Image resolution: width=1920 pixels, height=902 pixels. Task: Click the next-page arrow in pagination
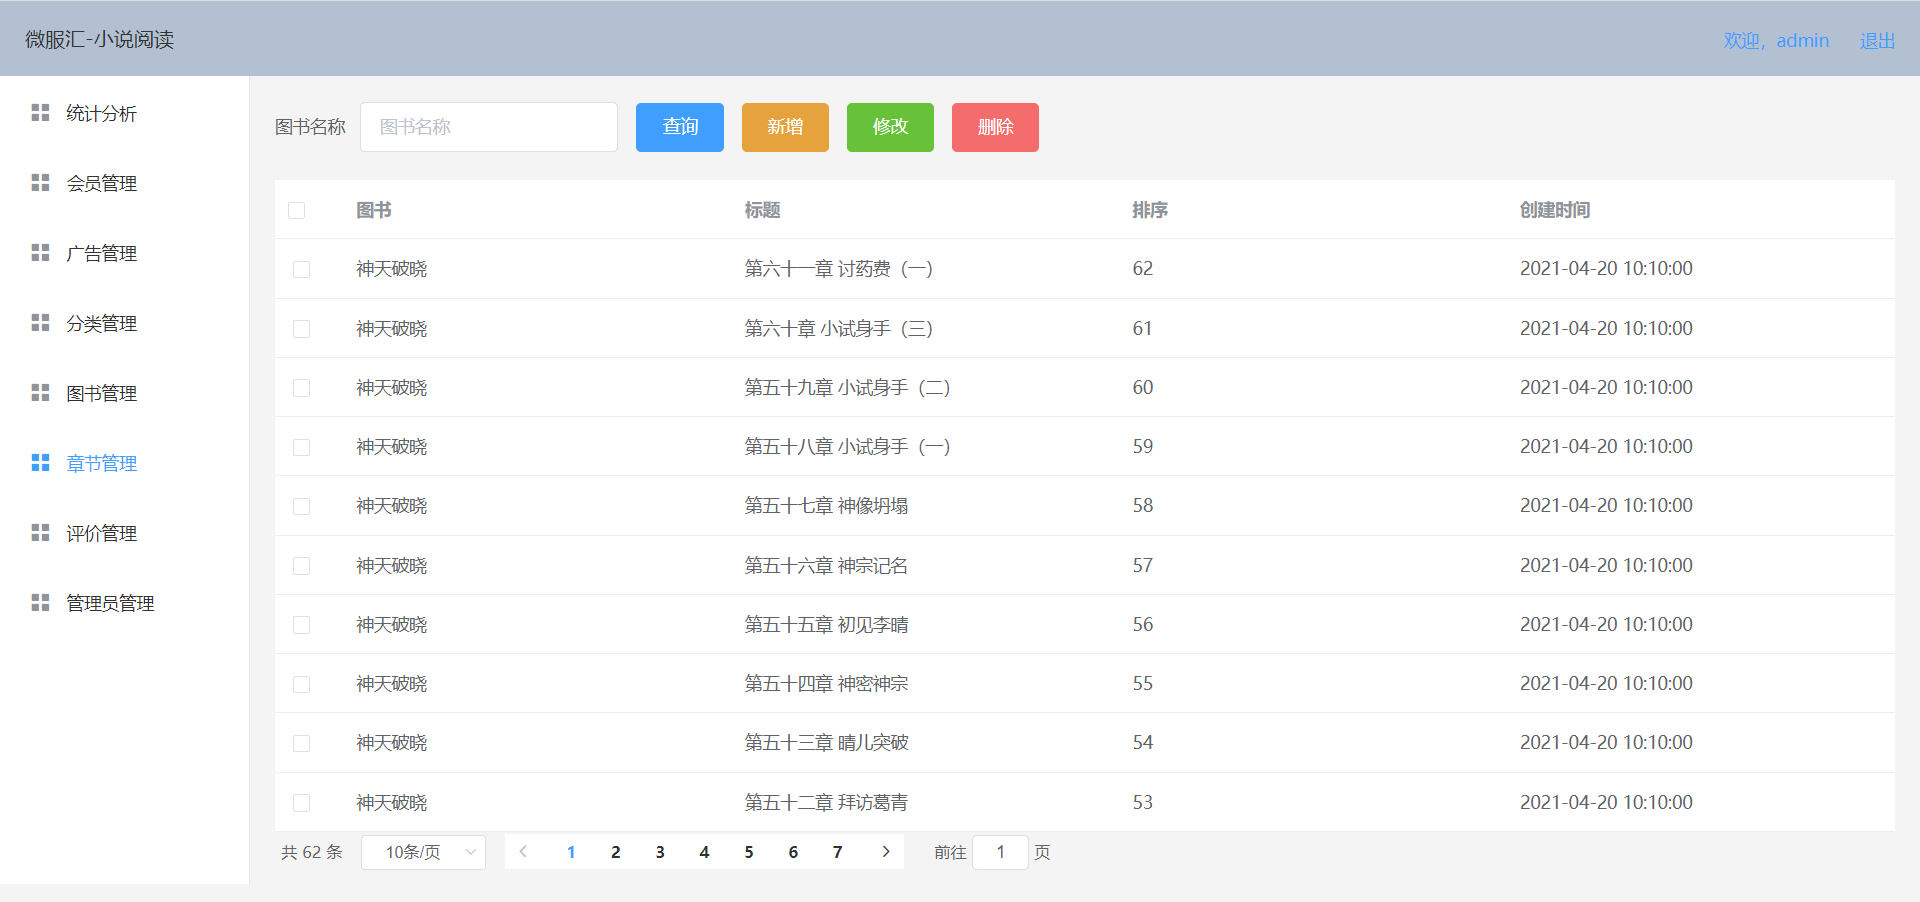click(x=885, y=852)
